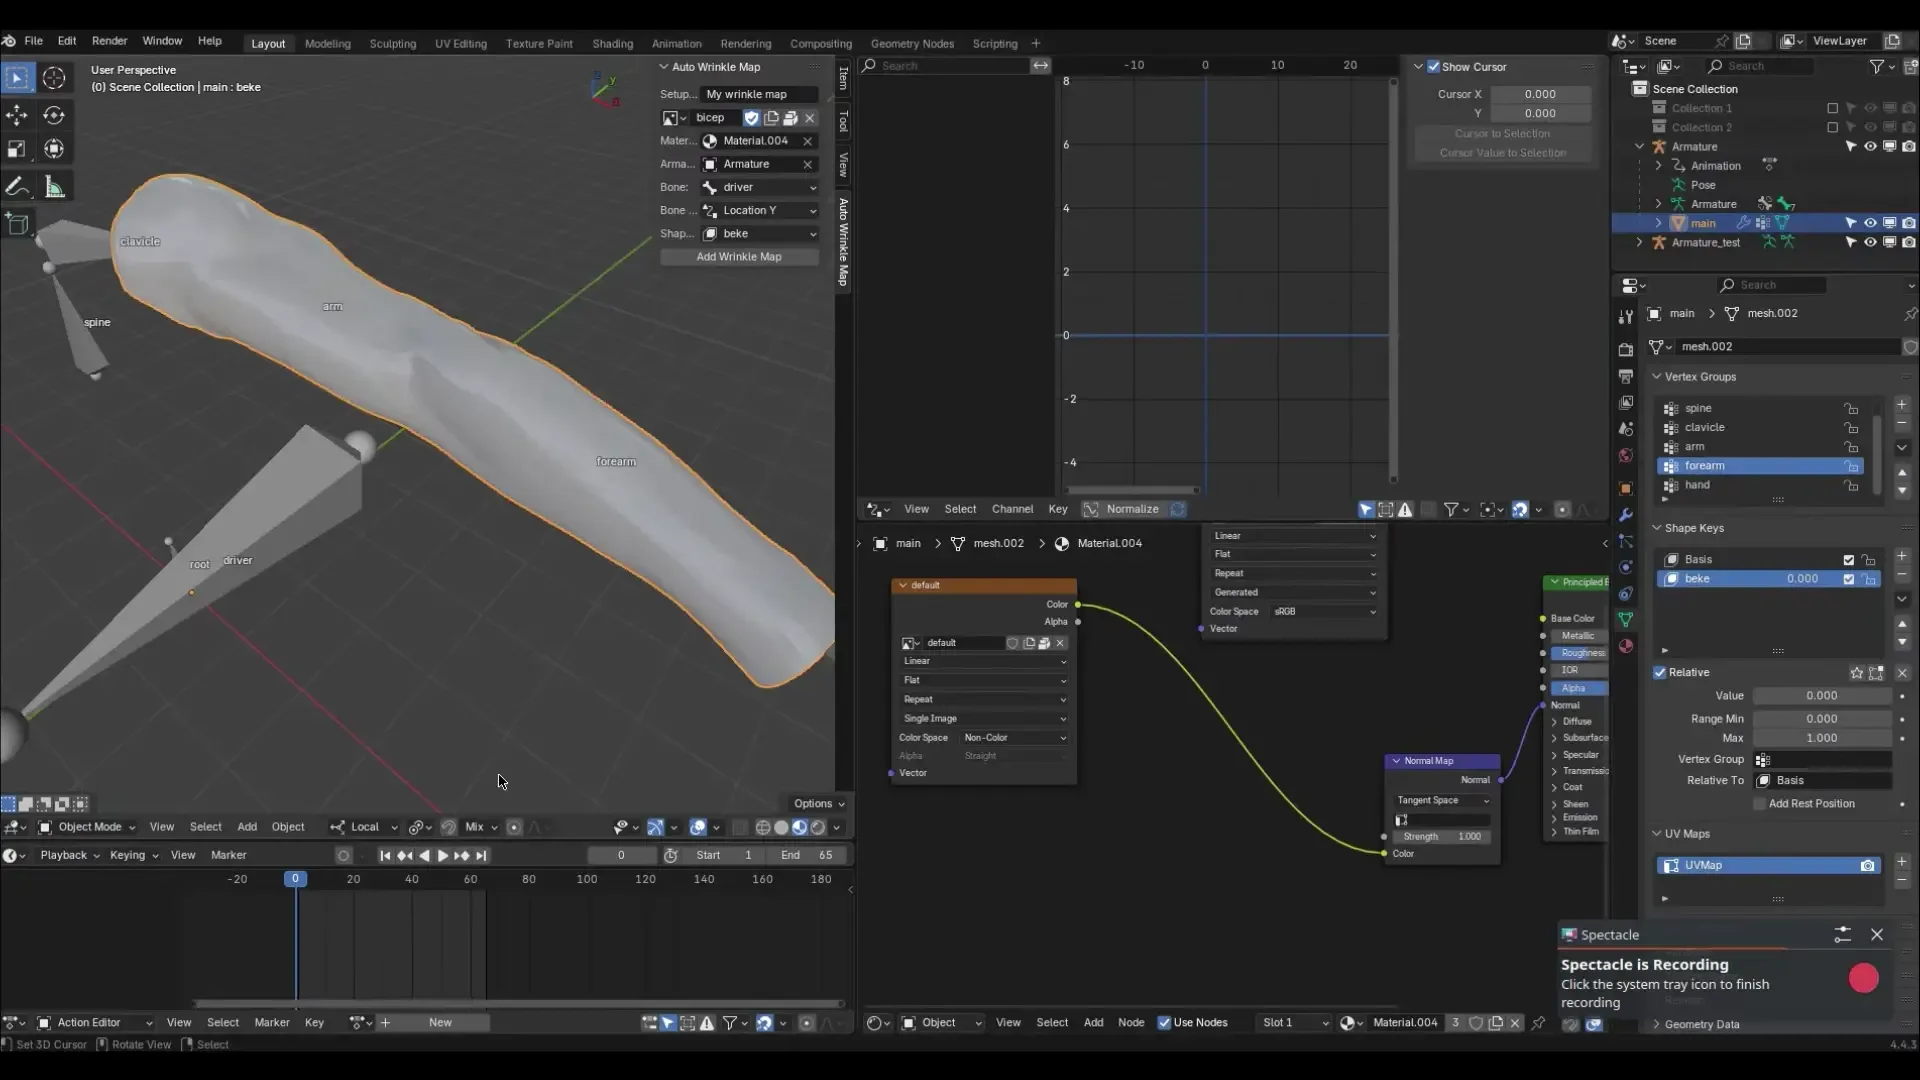Open the Output properties tab
The image size is (1920, 1080).
pyautogui.click(x=1625, y=376)
